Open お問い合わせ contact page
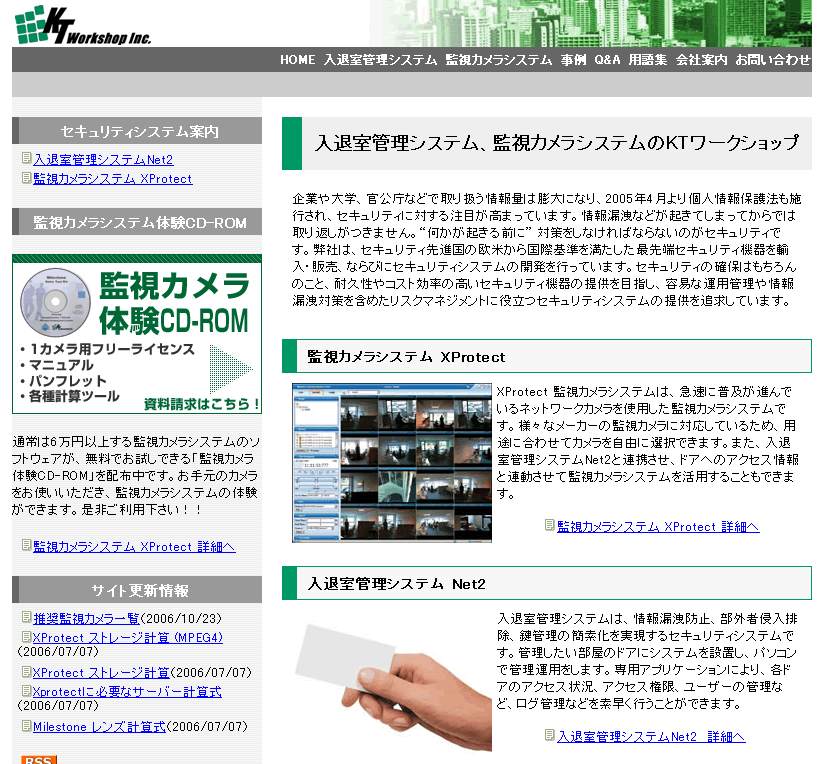 pyautogui.click(x=772, y=60)
